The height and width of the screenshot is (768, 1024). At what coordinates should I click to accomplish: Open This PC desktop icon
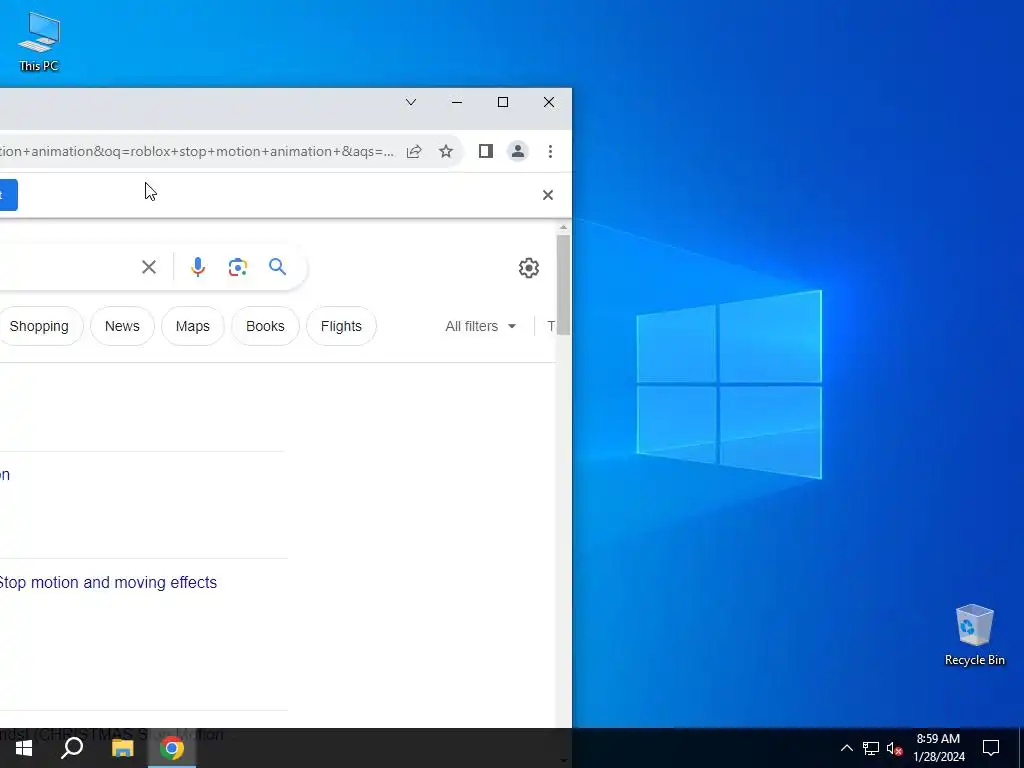click(39, 42)
